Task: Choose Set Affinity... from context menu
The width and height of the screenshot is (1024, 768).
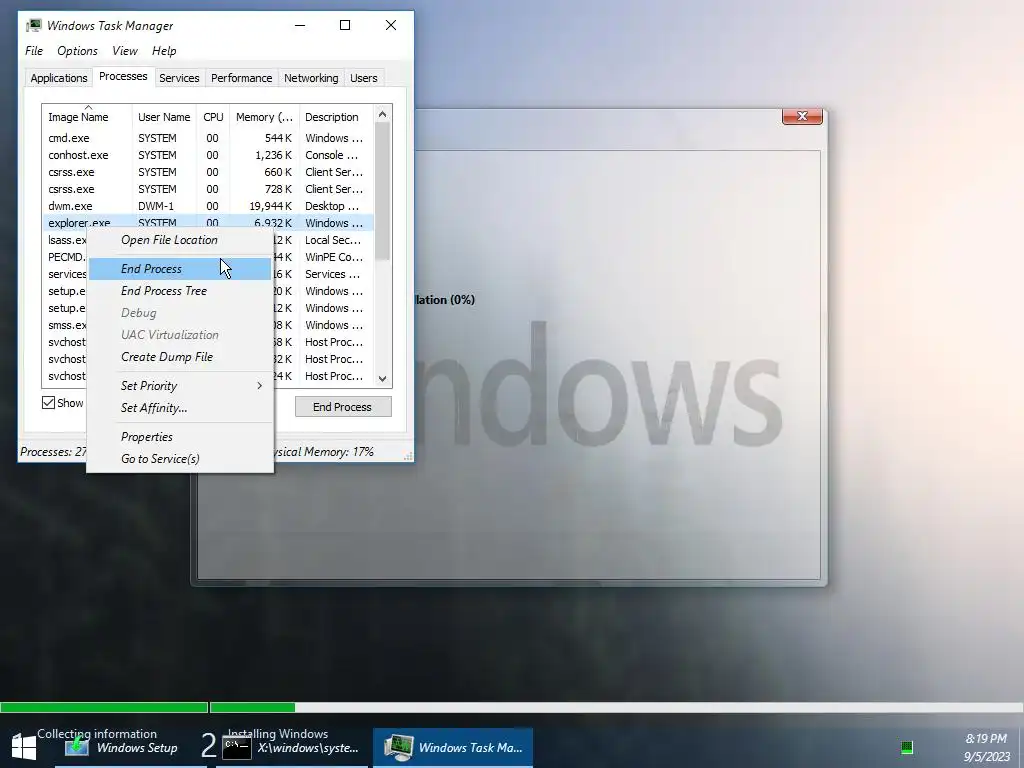Action: 180,408
